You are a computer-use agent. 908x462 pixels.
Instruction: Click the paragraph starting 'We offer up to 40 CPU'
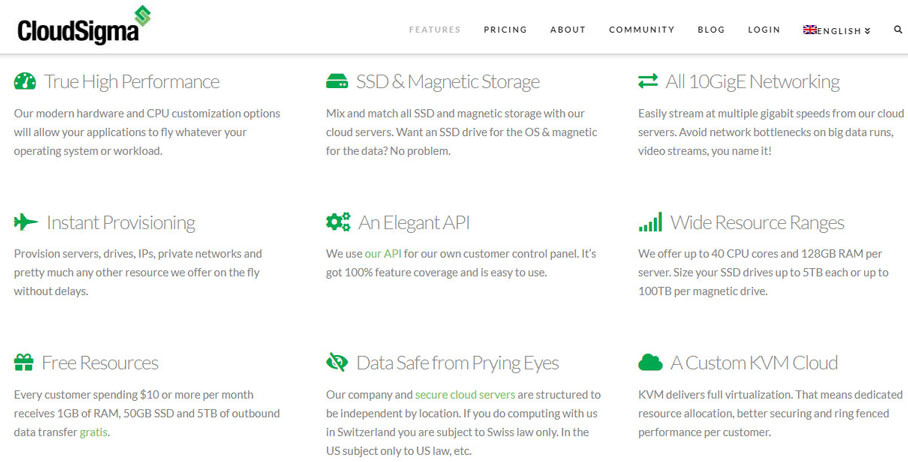(763, 272)
